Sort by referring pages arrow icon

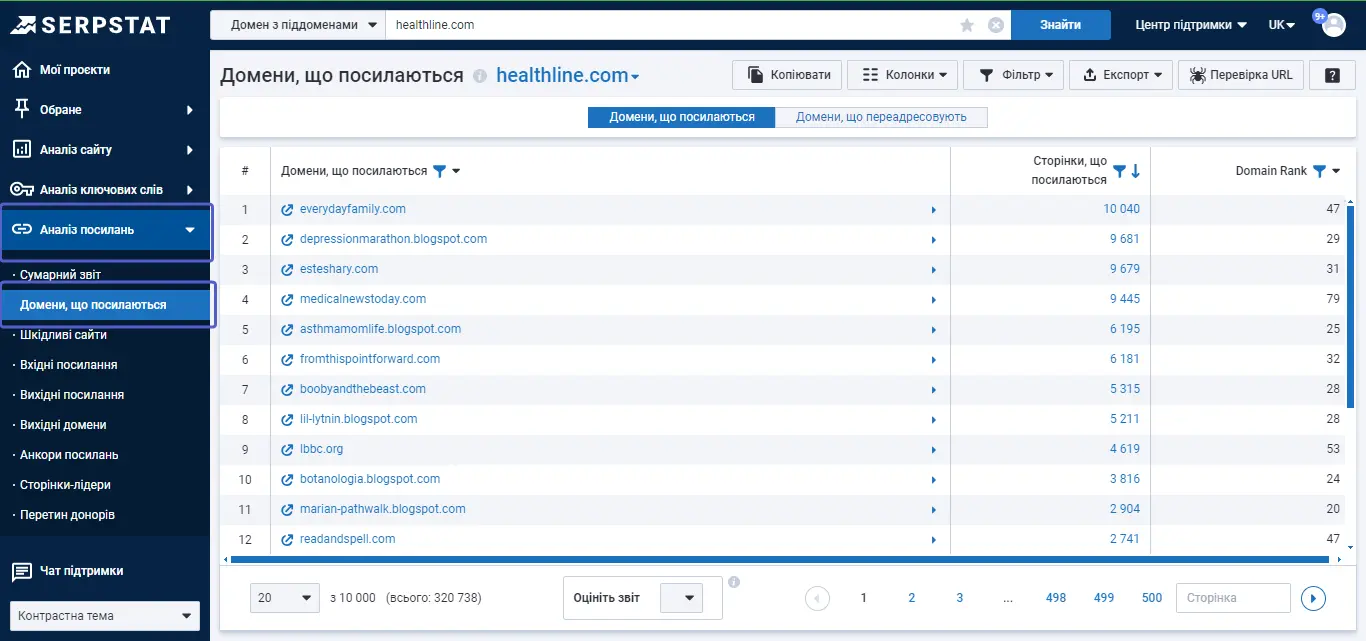pyautogui.click(x=1136, y=171)
